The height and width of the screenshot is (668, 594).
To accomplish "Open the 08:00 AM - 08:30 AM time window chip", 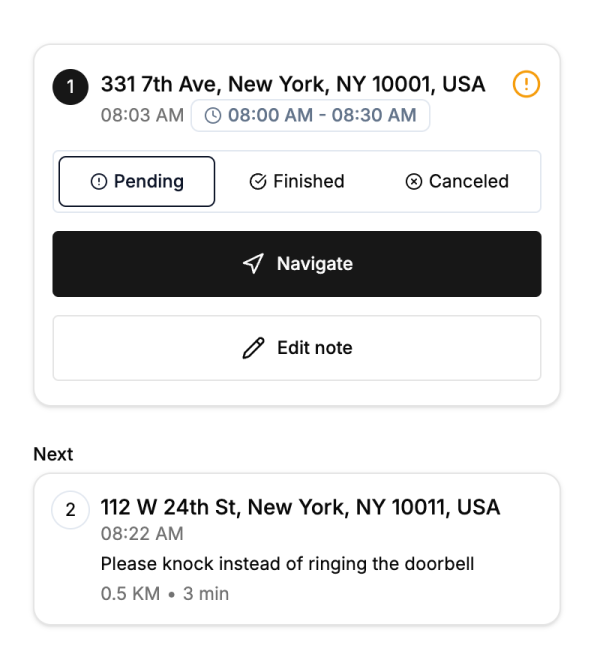I will tap(310, 115).
